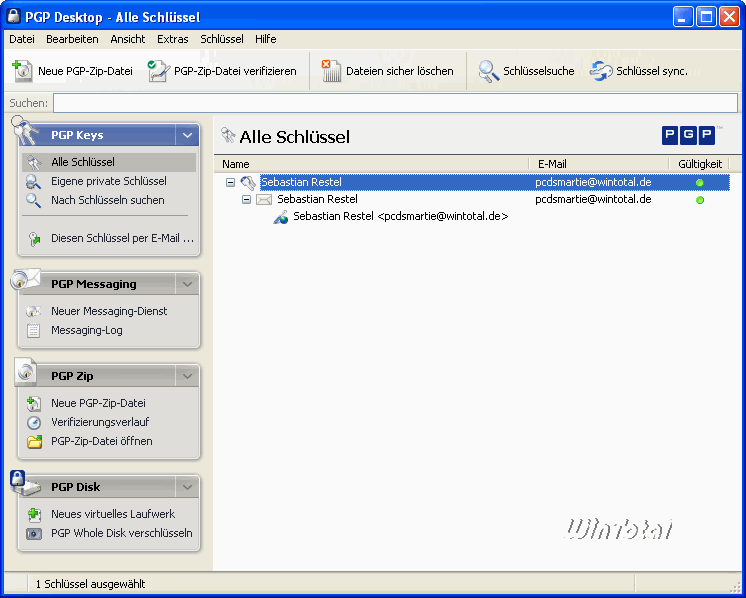Toggle the PGP Disk panel chevron

click(187, 487)
